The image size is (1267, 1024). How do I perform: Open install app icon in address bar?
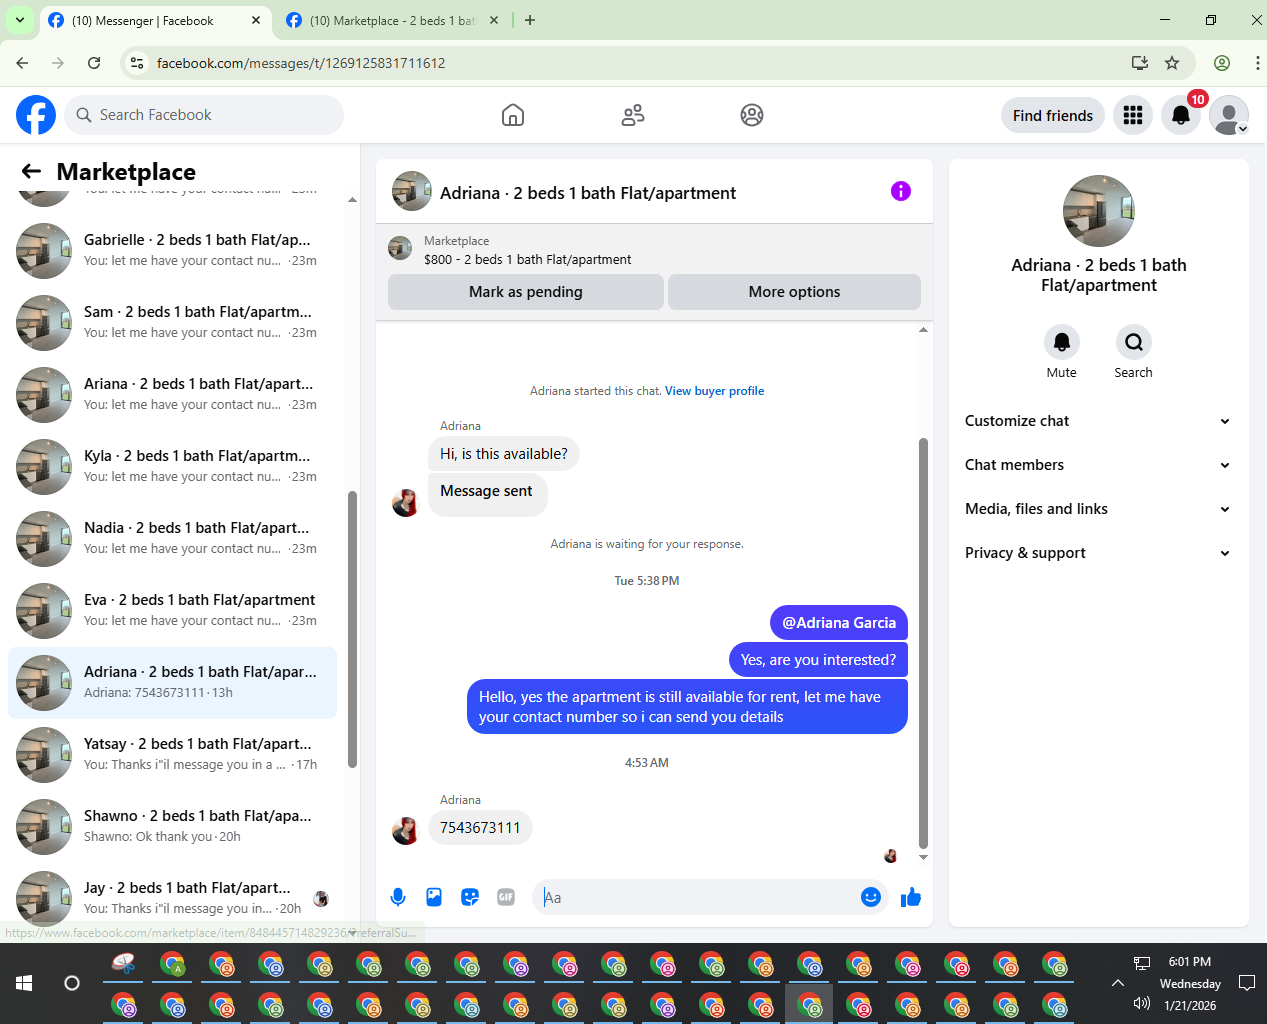(1140, 63)
